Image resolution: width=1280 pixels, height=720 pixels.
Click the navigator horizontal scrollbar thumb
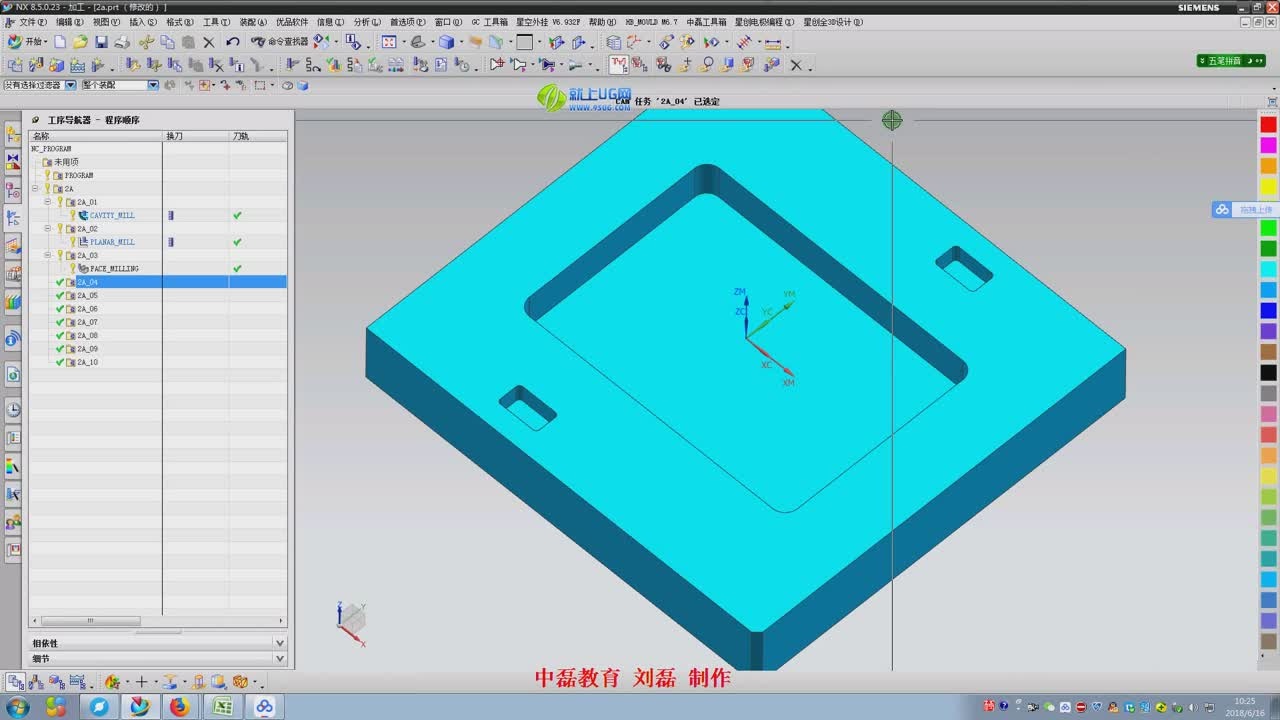click(x=89, y=621)
